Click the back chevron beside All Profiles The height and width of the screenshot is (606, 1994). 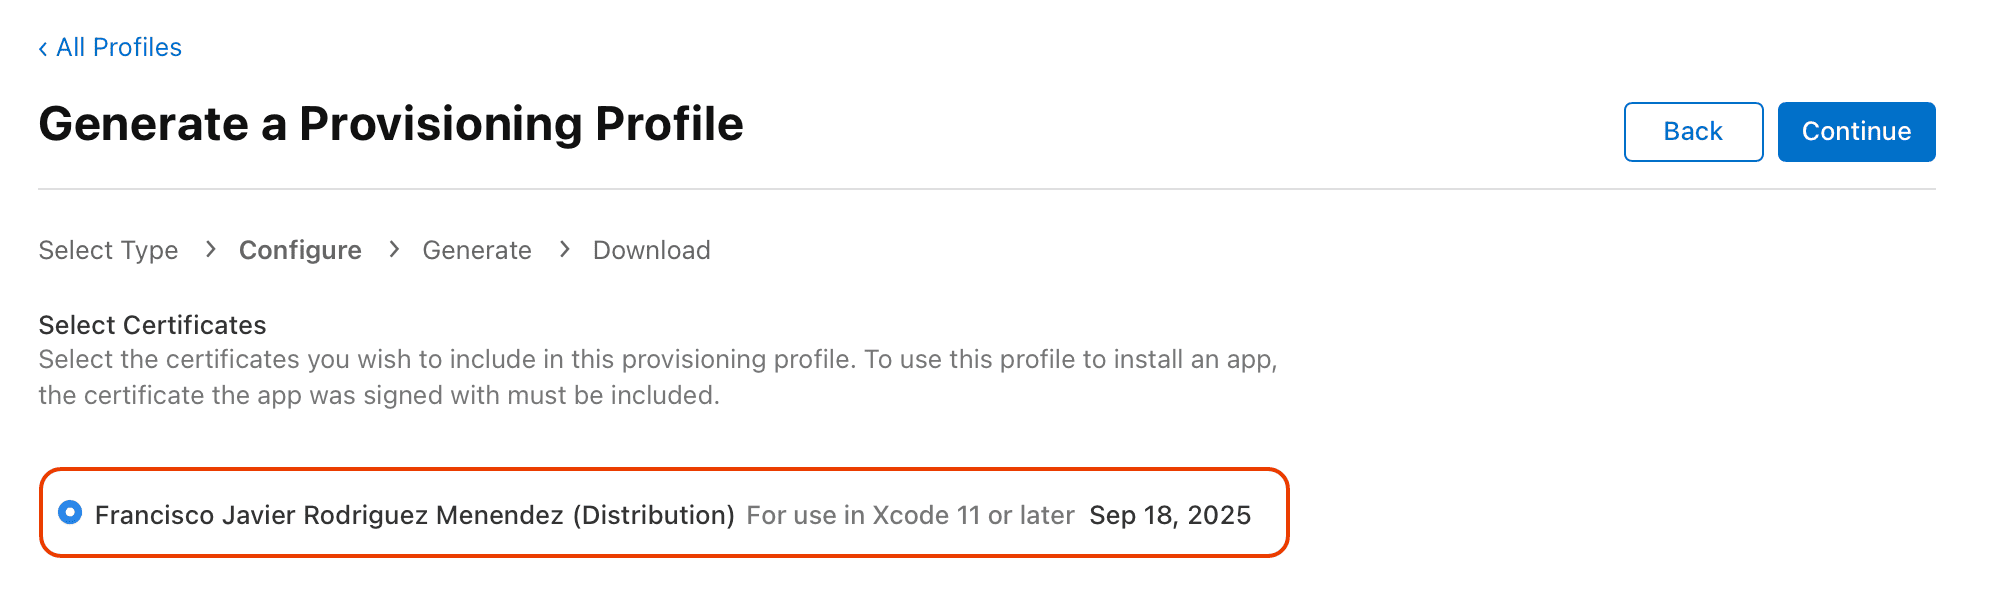(43, 48)
